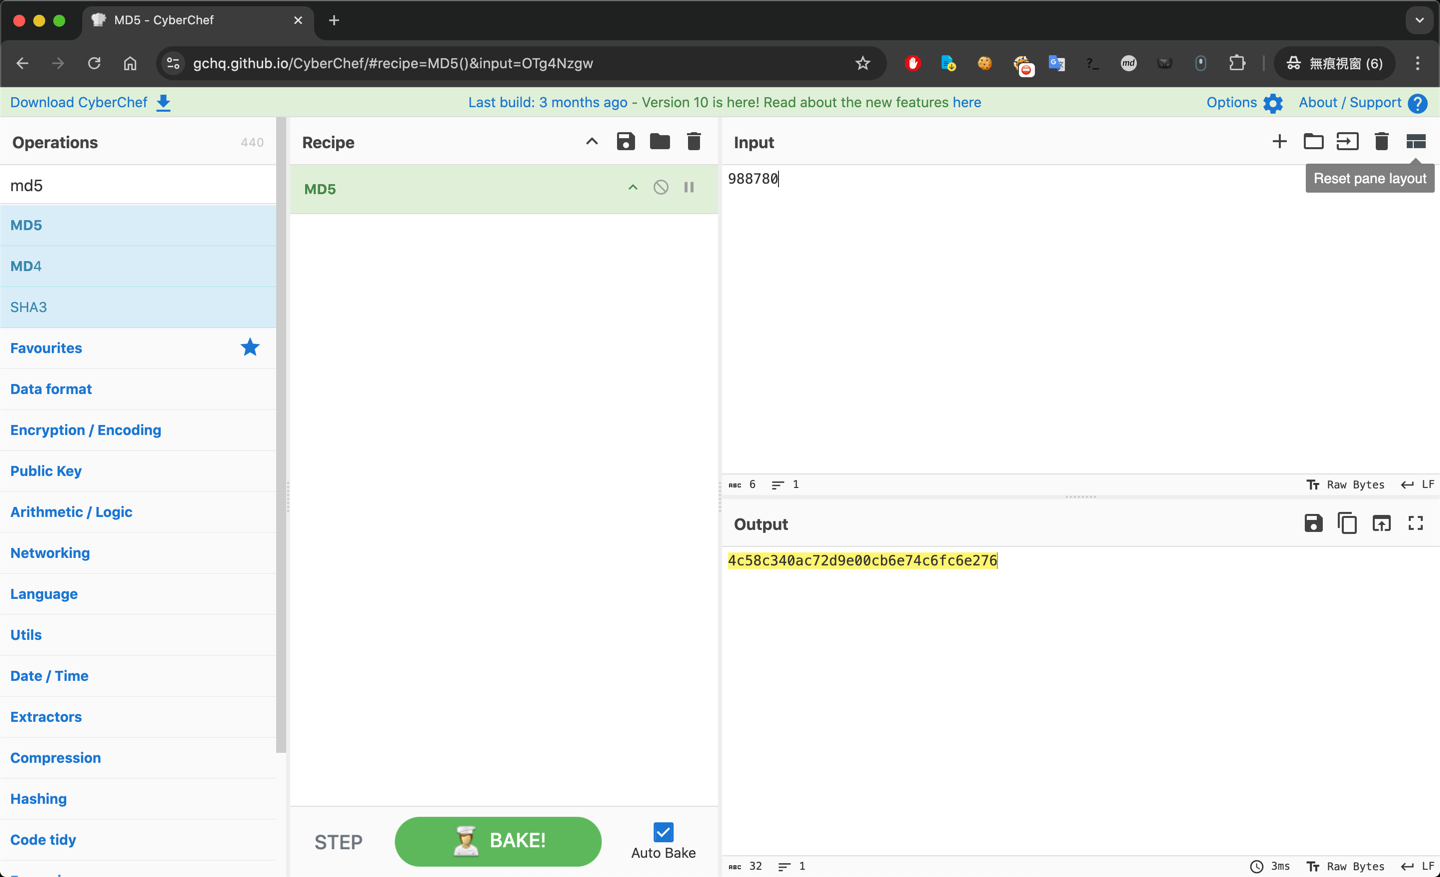Open the Utils operations category

coord(138,635)
